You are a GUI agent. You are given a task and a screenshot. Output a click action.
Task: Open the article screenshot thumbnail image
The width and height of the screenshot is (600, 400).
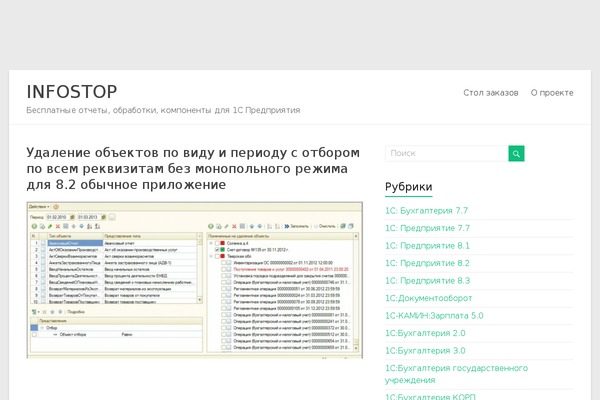point(194,280)
